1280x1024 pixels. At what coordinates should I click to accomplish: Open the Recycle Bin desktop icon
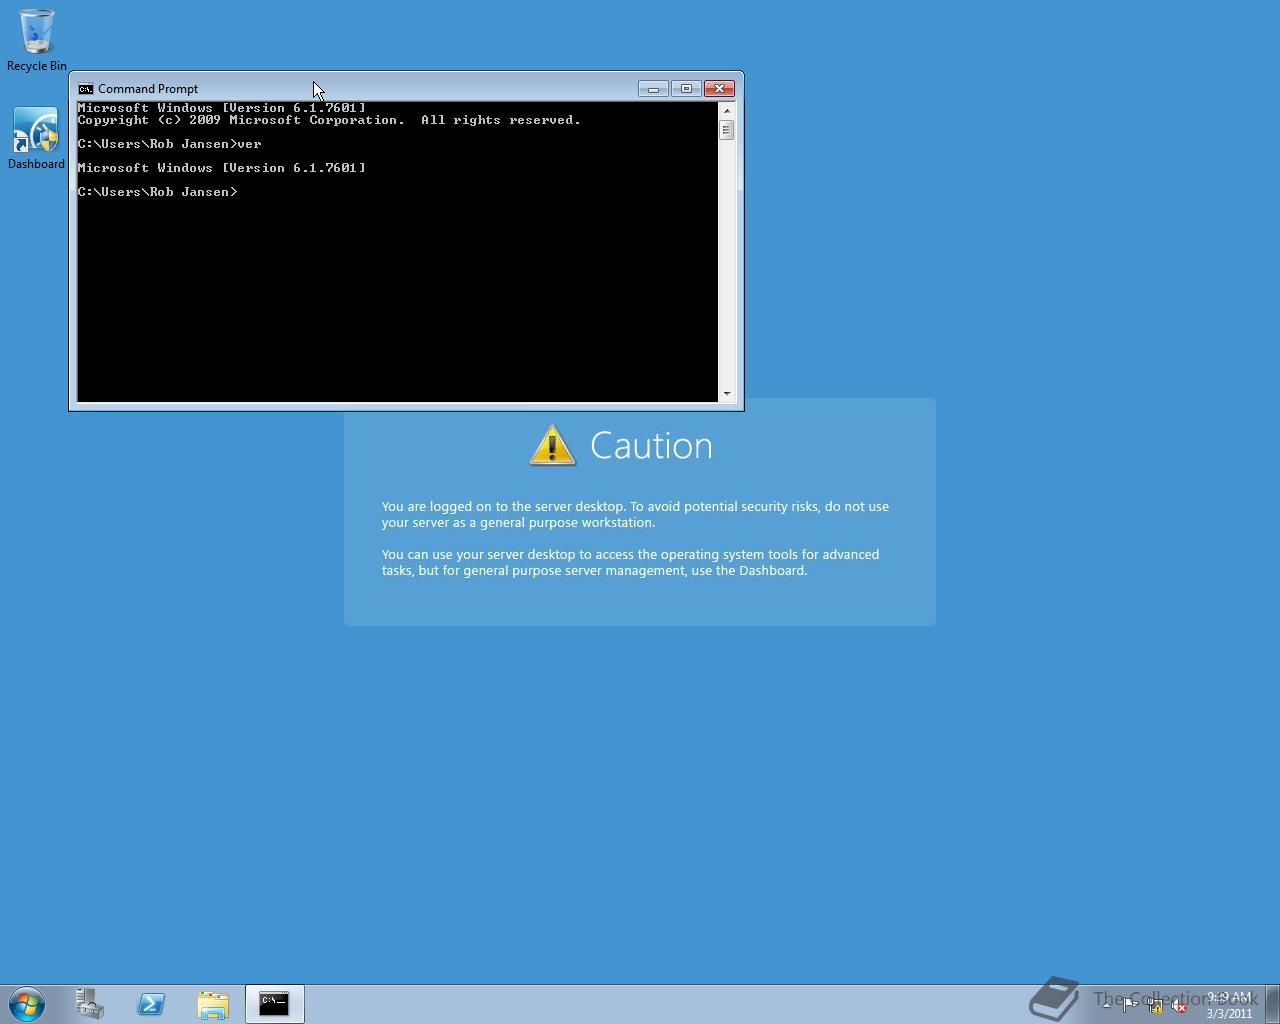click(36, 40)
